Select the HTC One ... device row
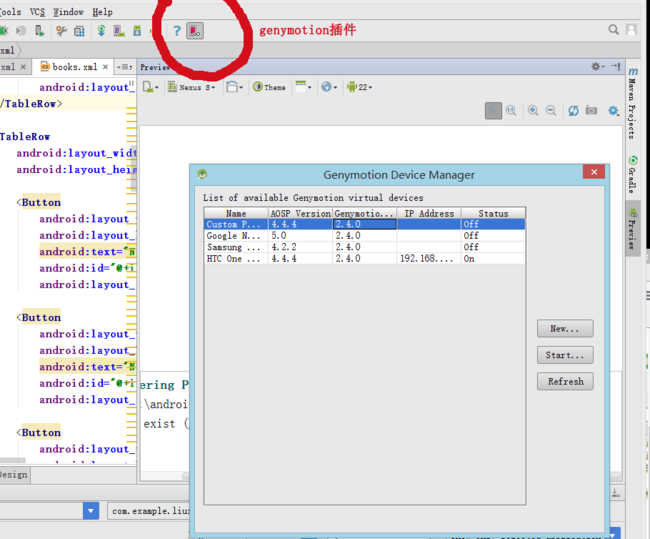This screenshot has width=650, height=539. 365,259
